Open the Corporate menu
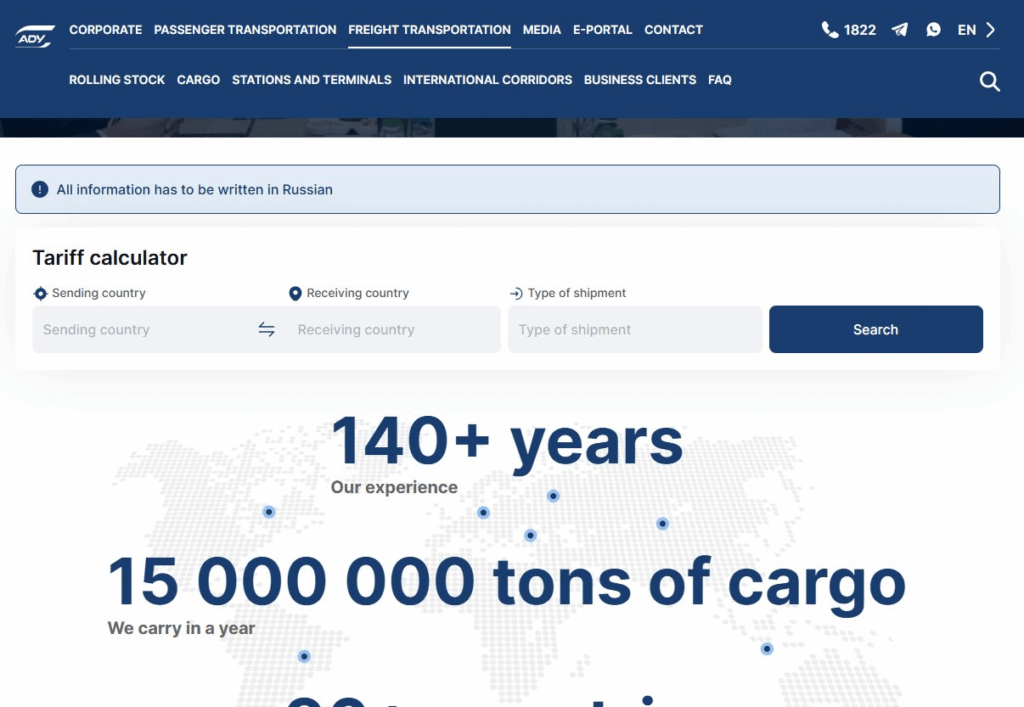 coord(106,30)
